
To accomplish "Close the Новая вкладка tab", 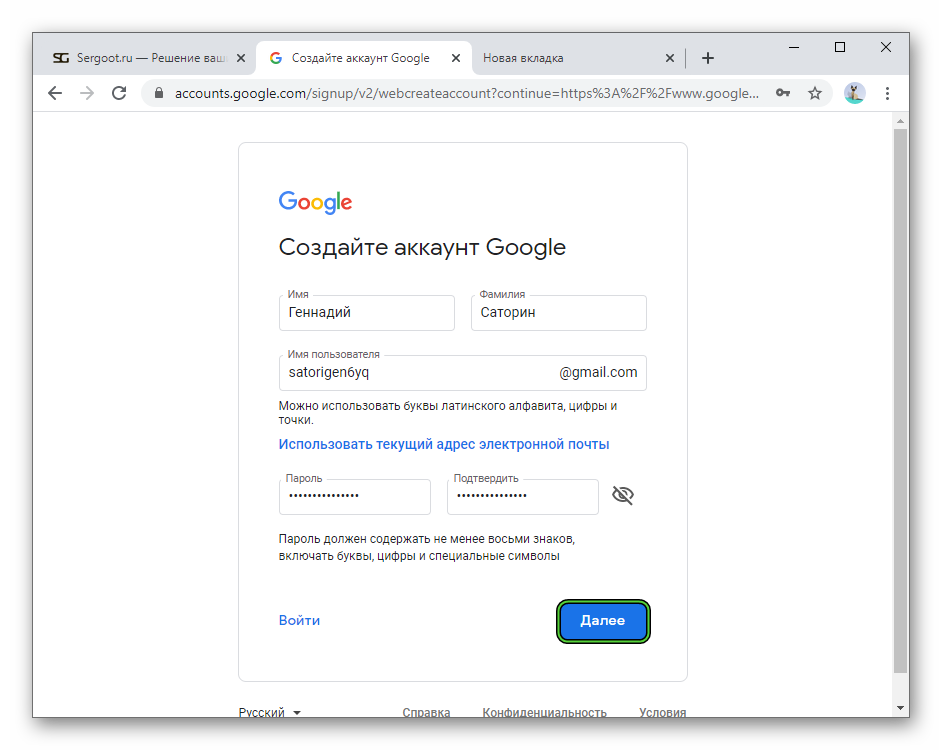I will (670, 58).
